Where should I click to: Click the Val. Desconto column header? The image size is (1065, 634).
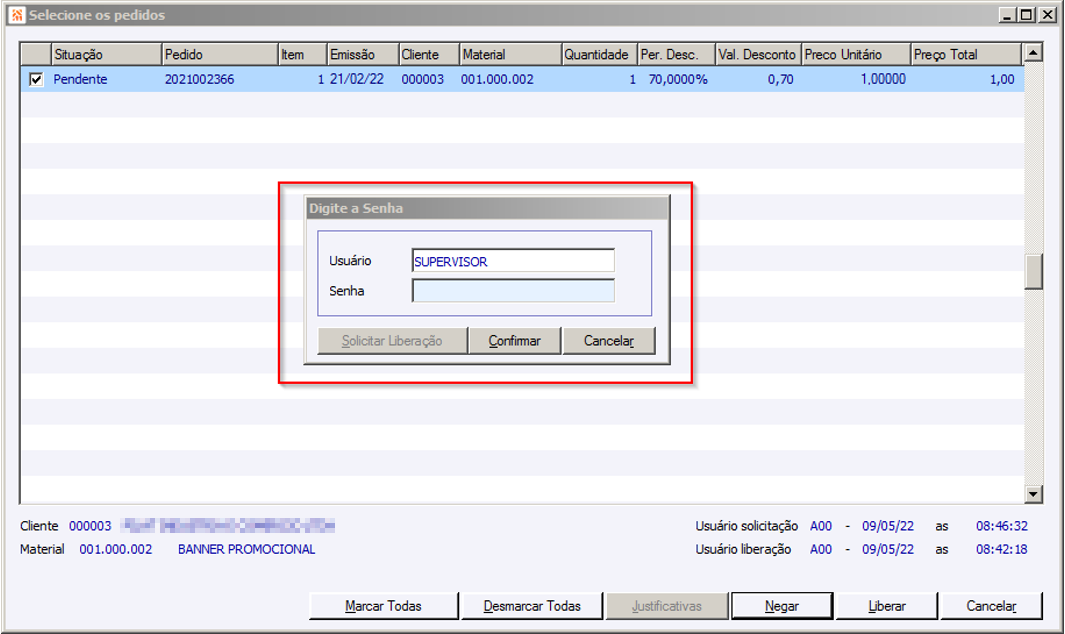[758, 54]
